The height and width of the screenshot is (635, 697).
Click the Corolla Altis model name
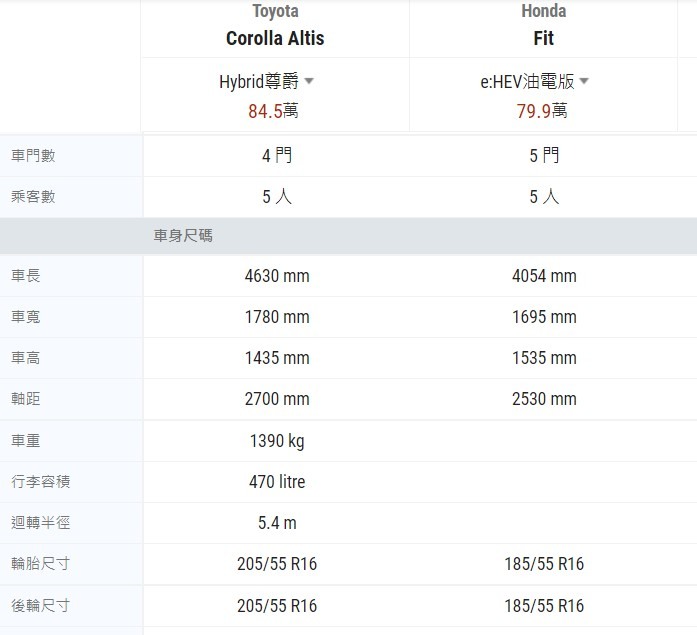275,38
